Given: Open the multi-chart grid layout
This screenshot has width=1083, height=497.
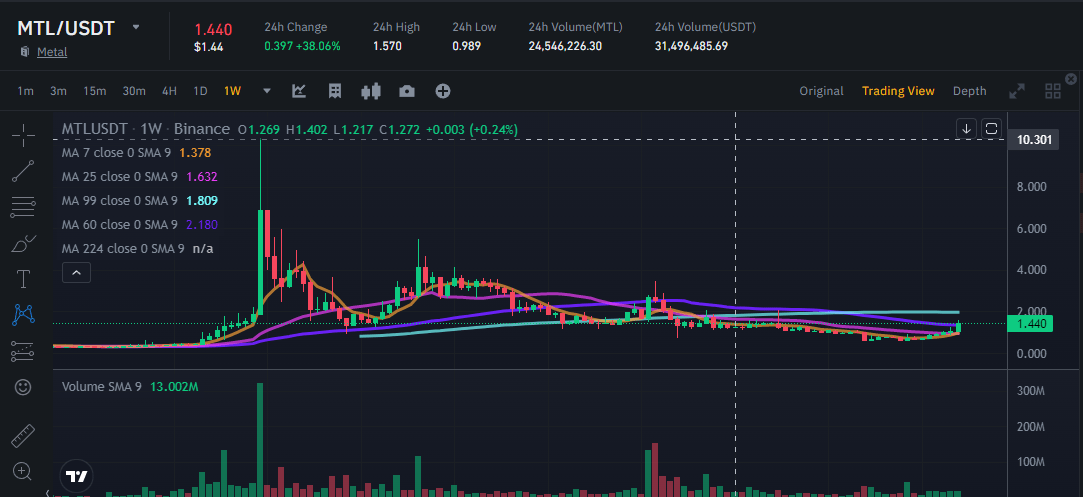Looking at the screenshot, I should [x=1053, y=91].
